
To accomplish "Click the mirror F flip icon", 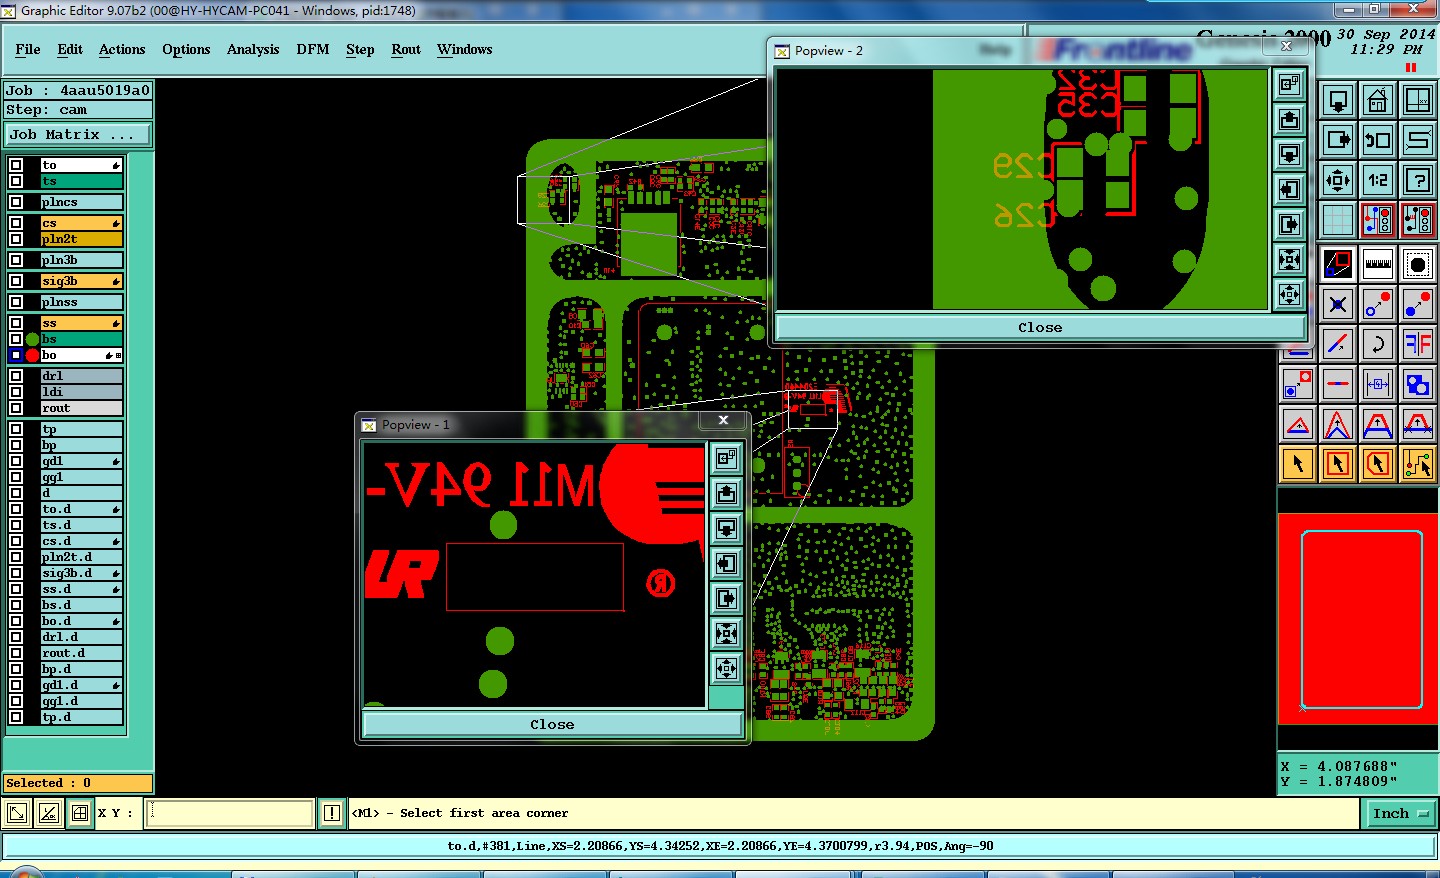I will 1418,344.
